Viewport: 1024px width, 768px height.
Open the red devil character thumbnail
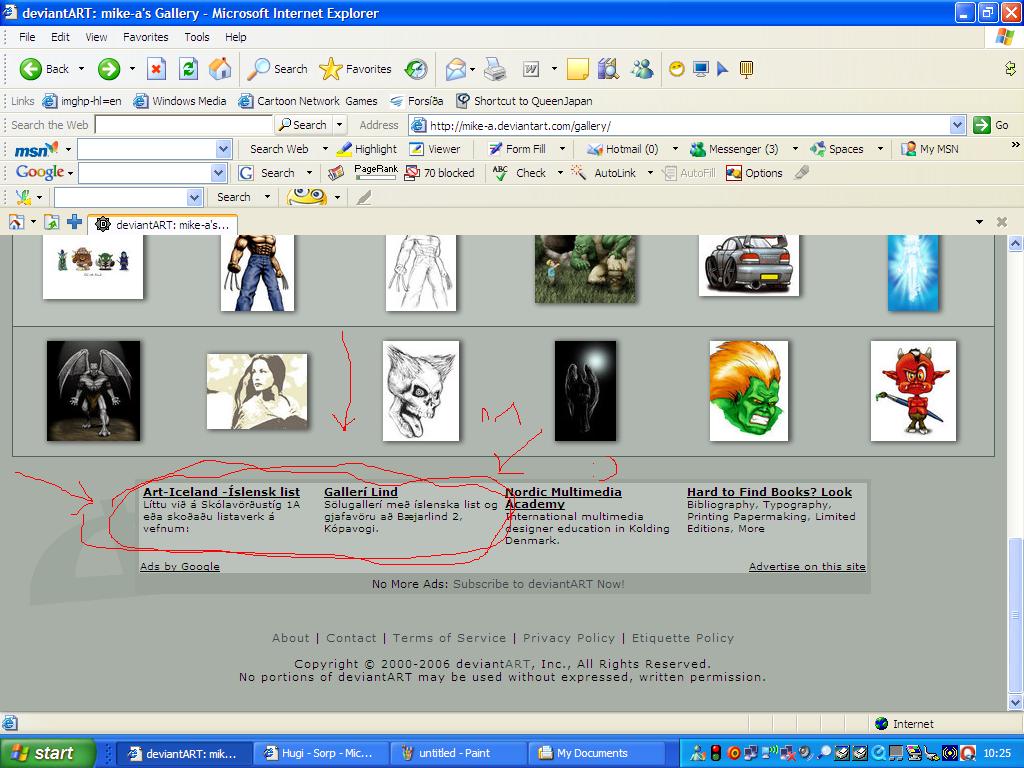[913, 391]
